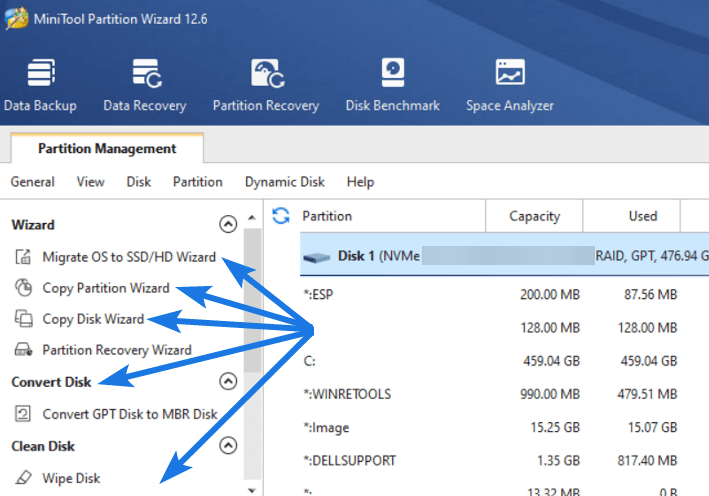Click the sidebar scroll down arrow
The height and width of the screenshot is (496, 709).
pyautogui.click(x=252, y=490)
